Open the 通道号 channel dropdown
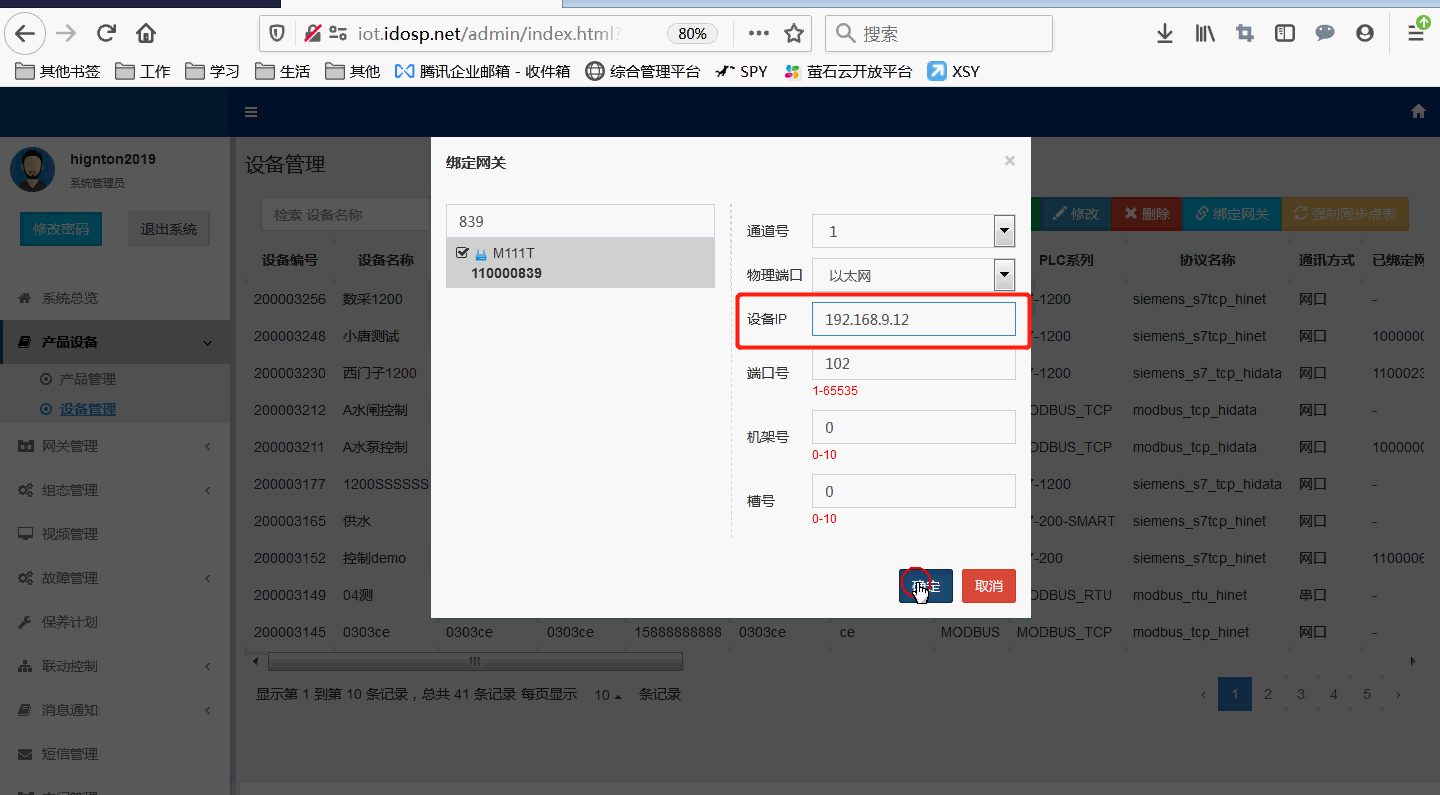Screen dimensions: 1440x795 (x=1003, y=231)
